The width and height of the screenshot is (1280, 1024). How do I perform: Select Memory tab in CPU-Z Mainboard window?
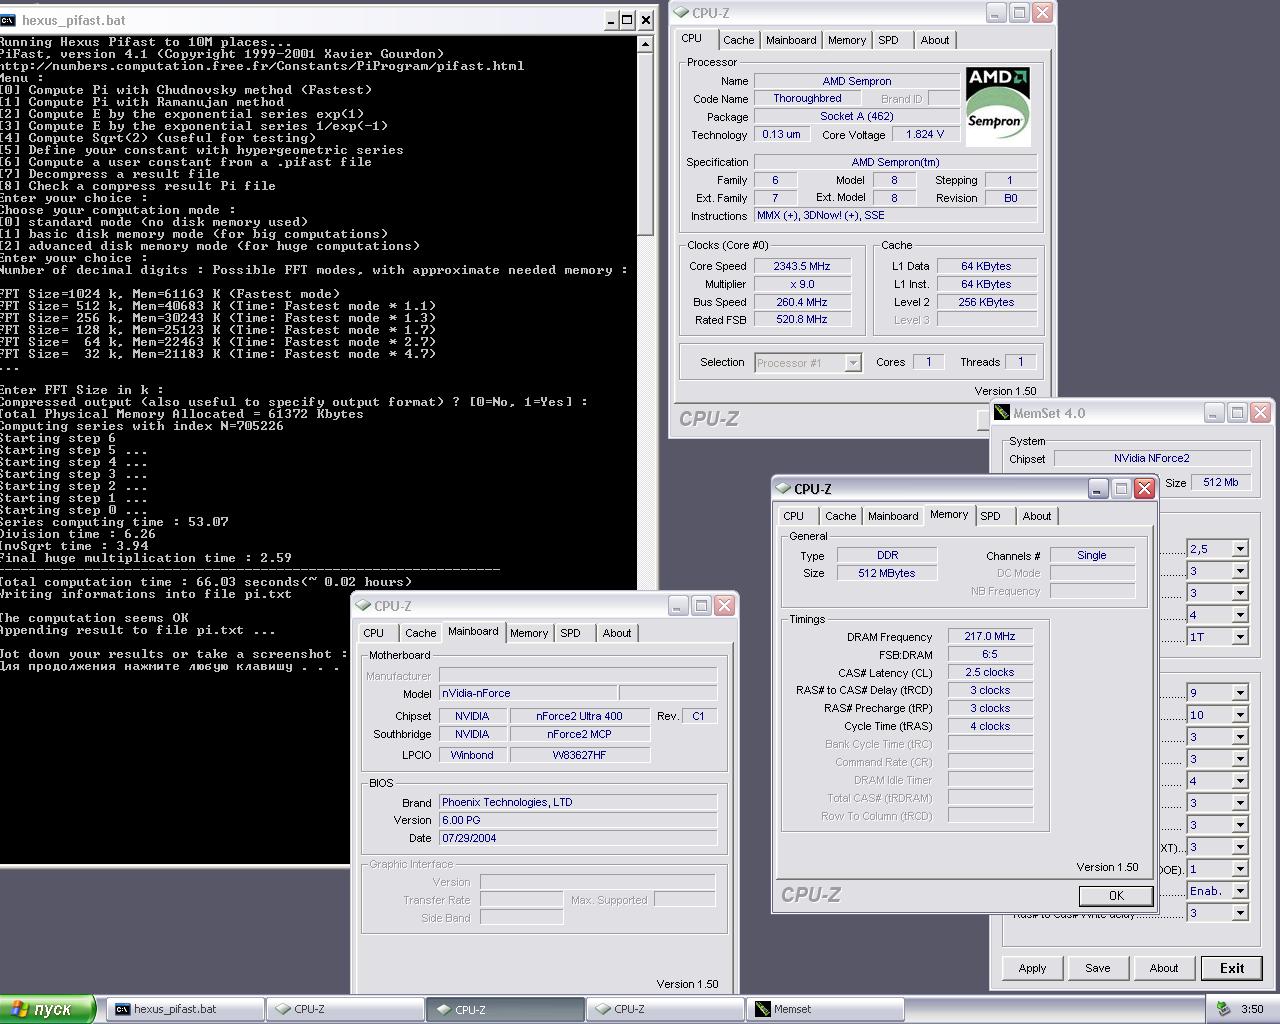[529, 633]
